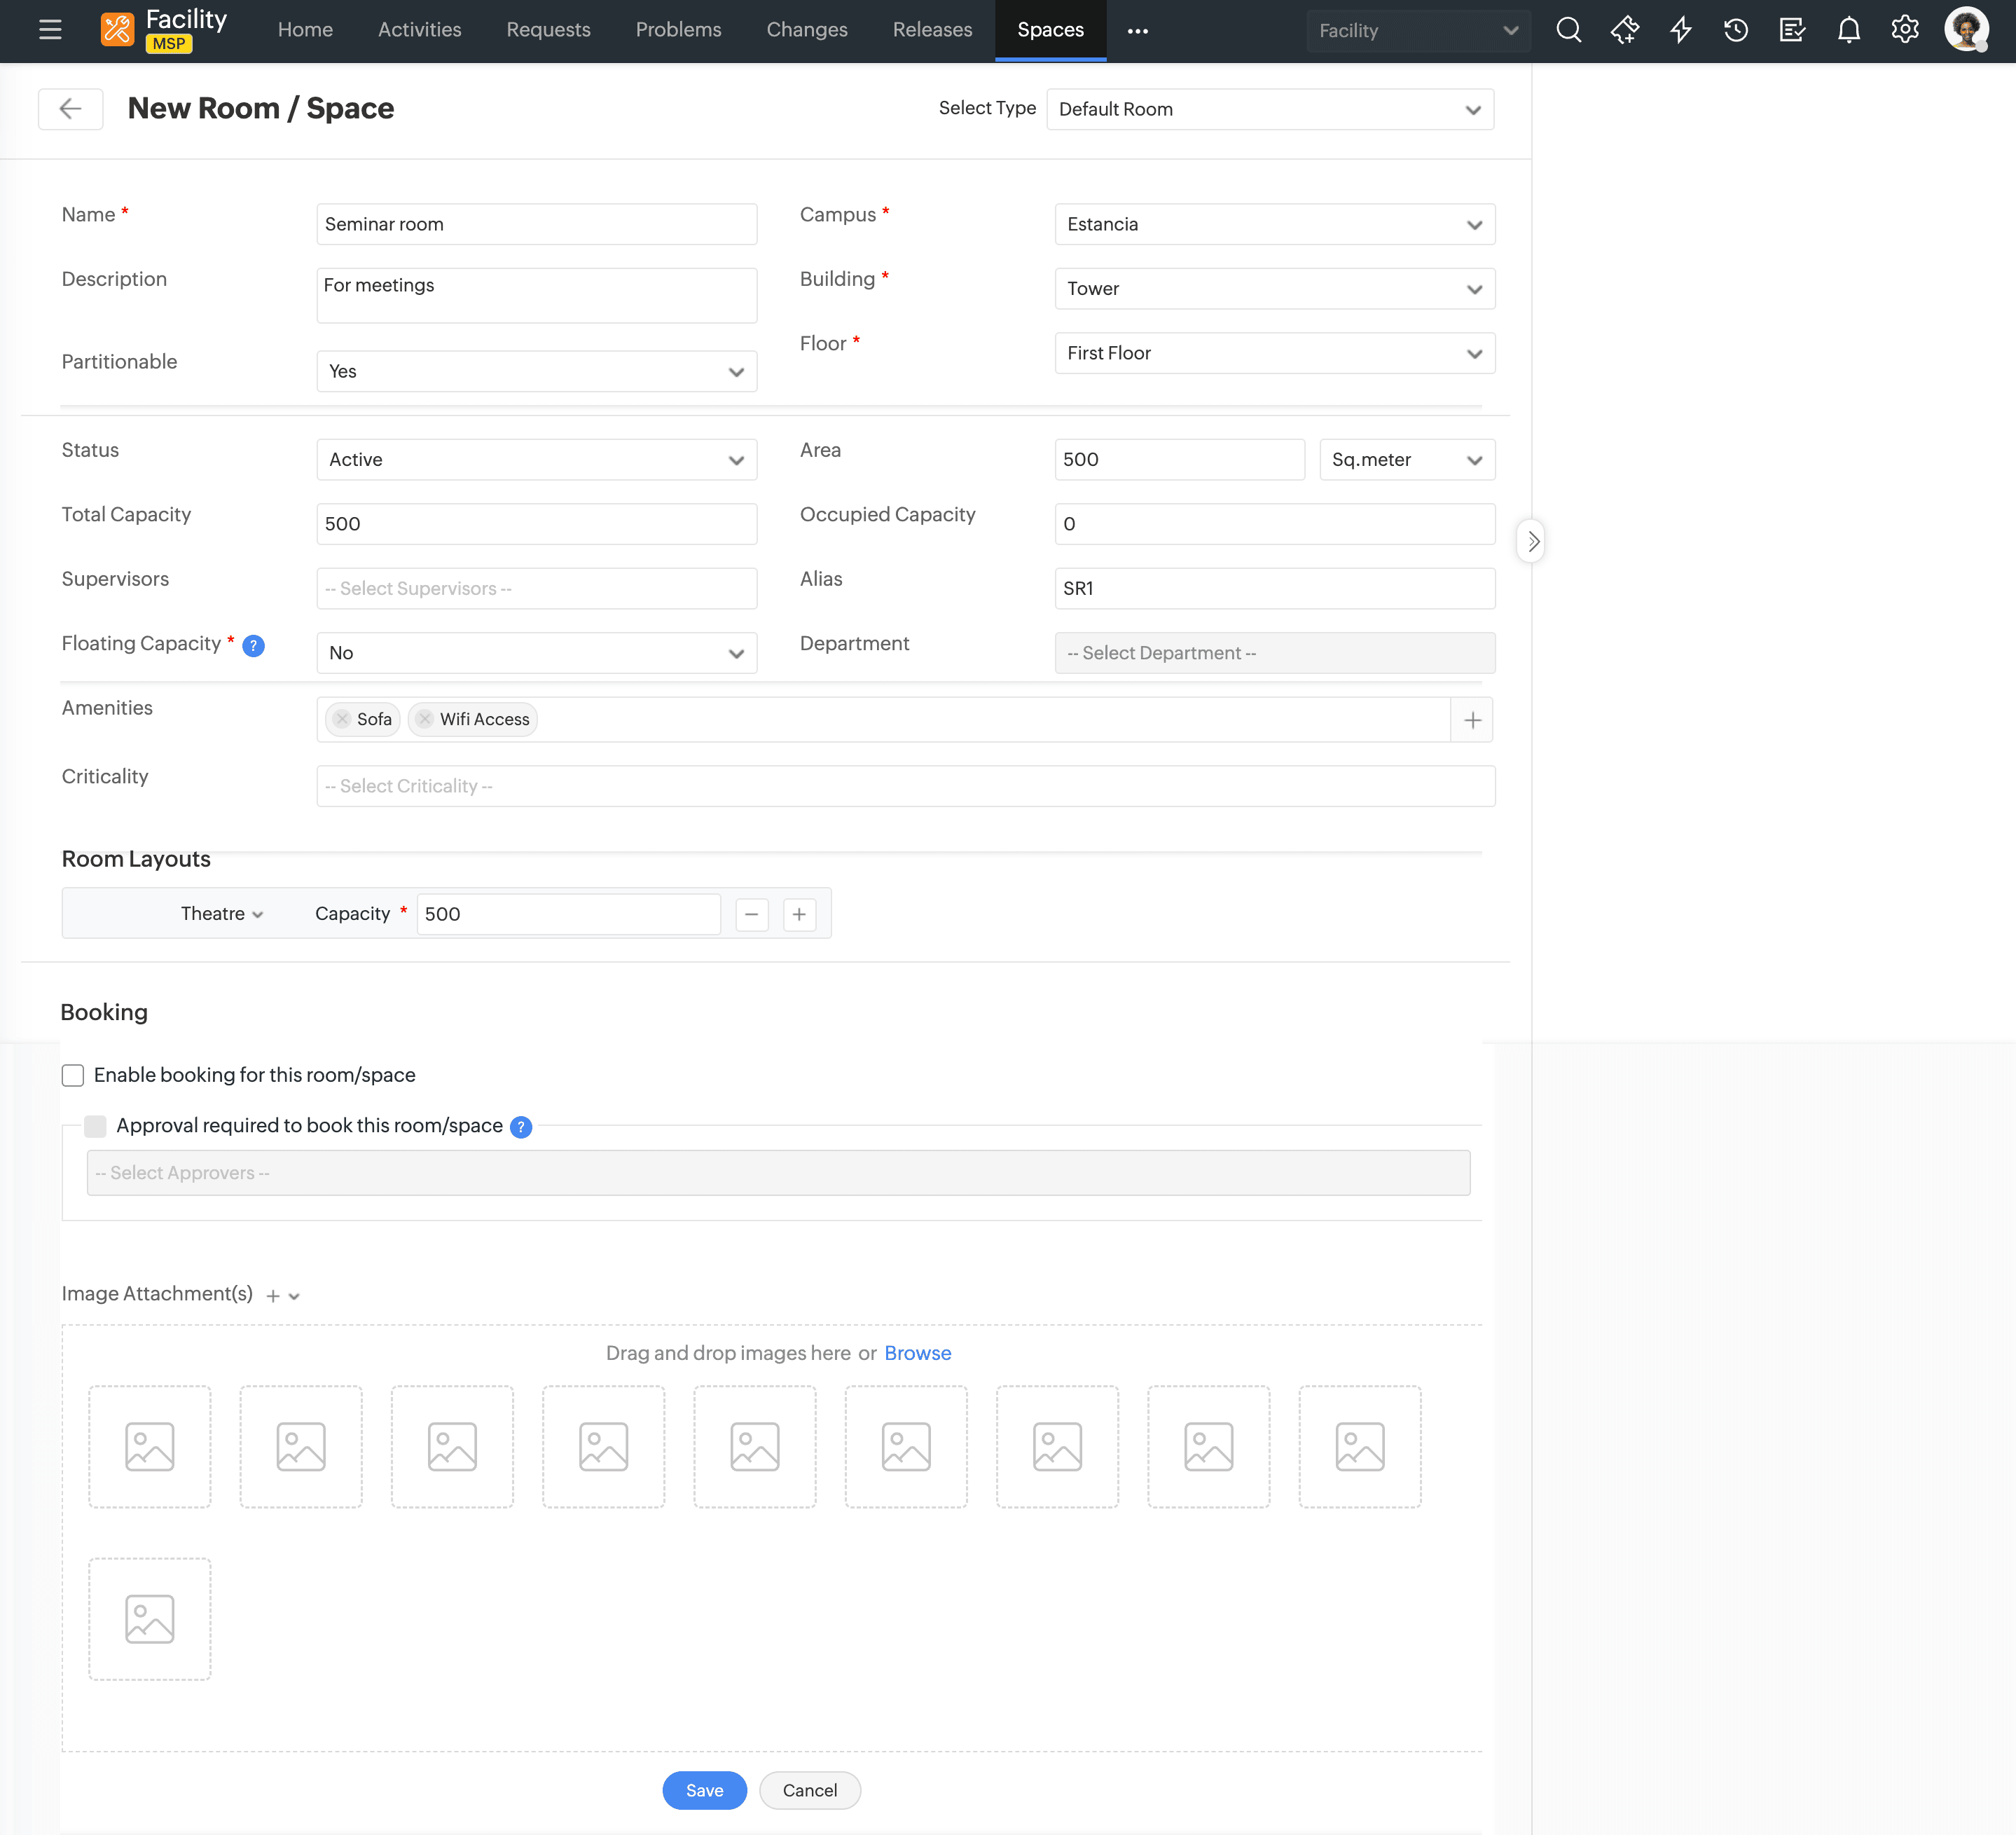
Task: Add another amenity with plus icon
Action: [1472, 720]
